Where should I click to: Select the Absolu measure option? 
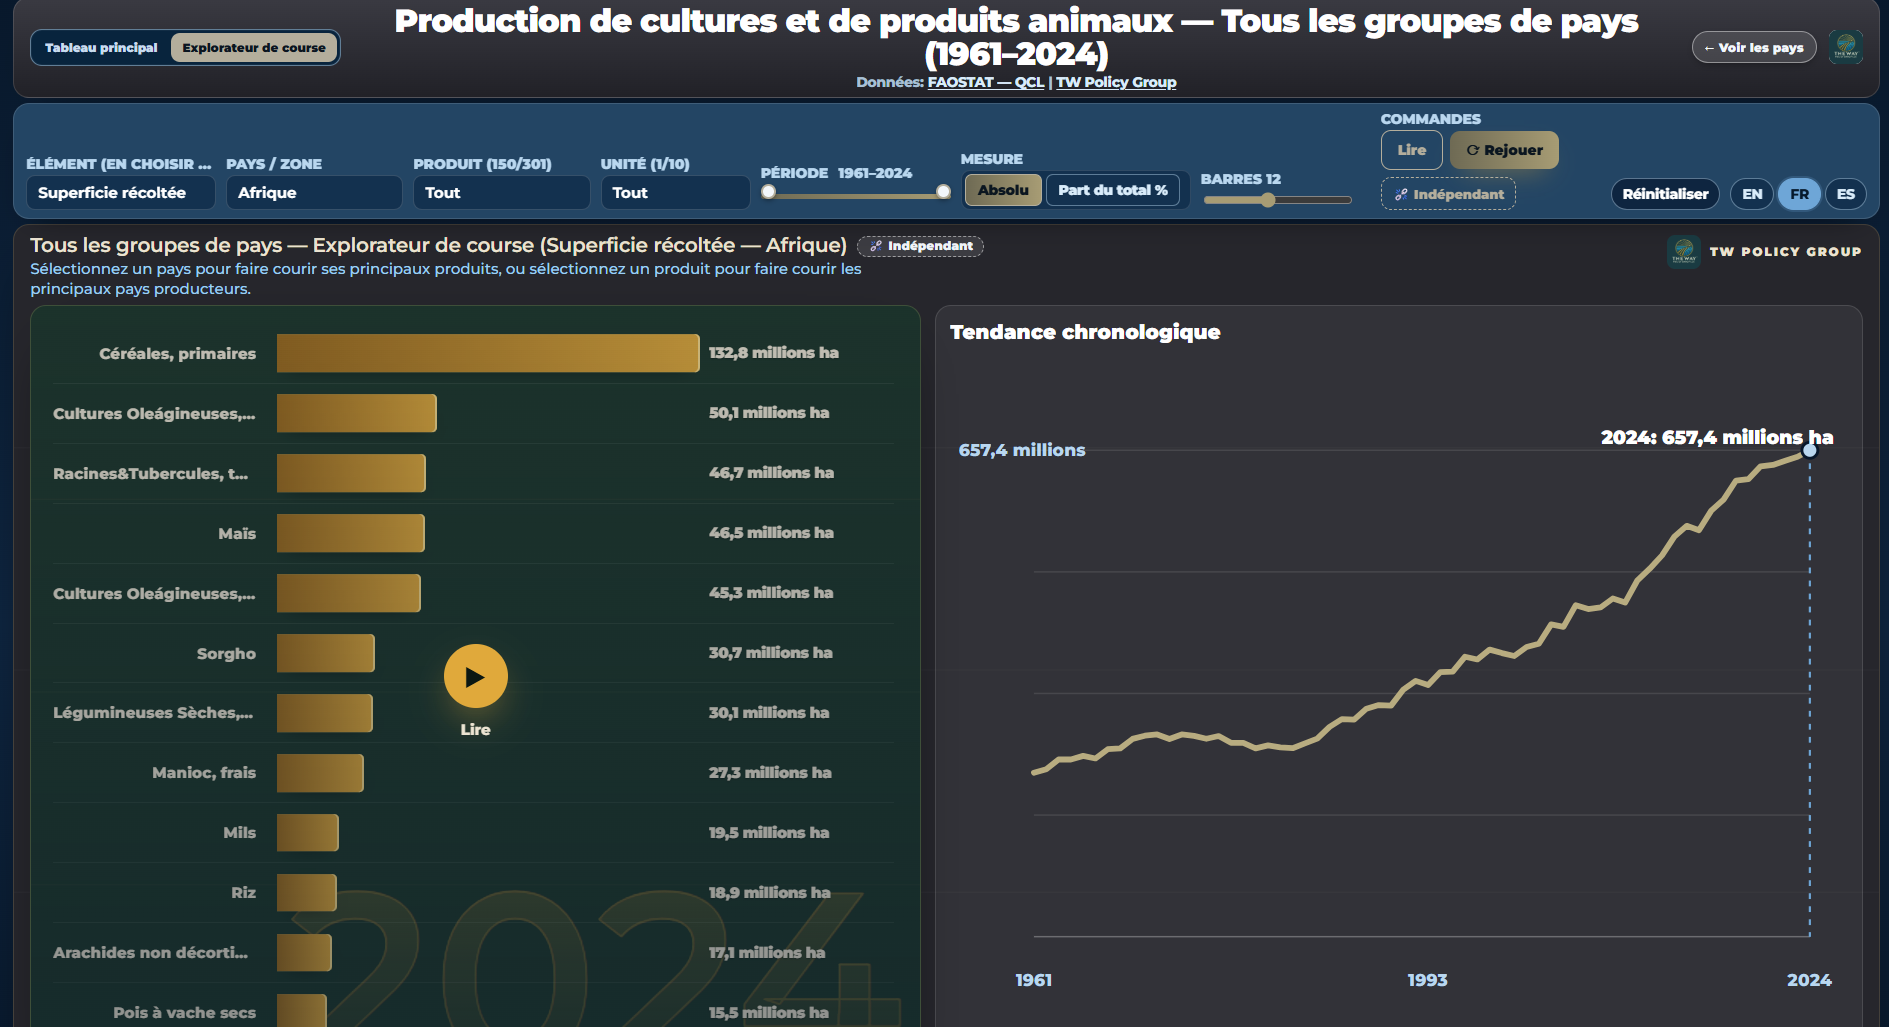[x=1003, y=190]
